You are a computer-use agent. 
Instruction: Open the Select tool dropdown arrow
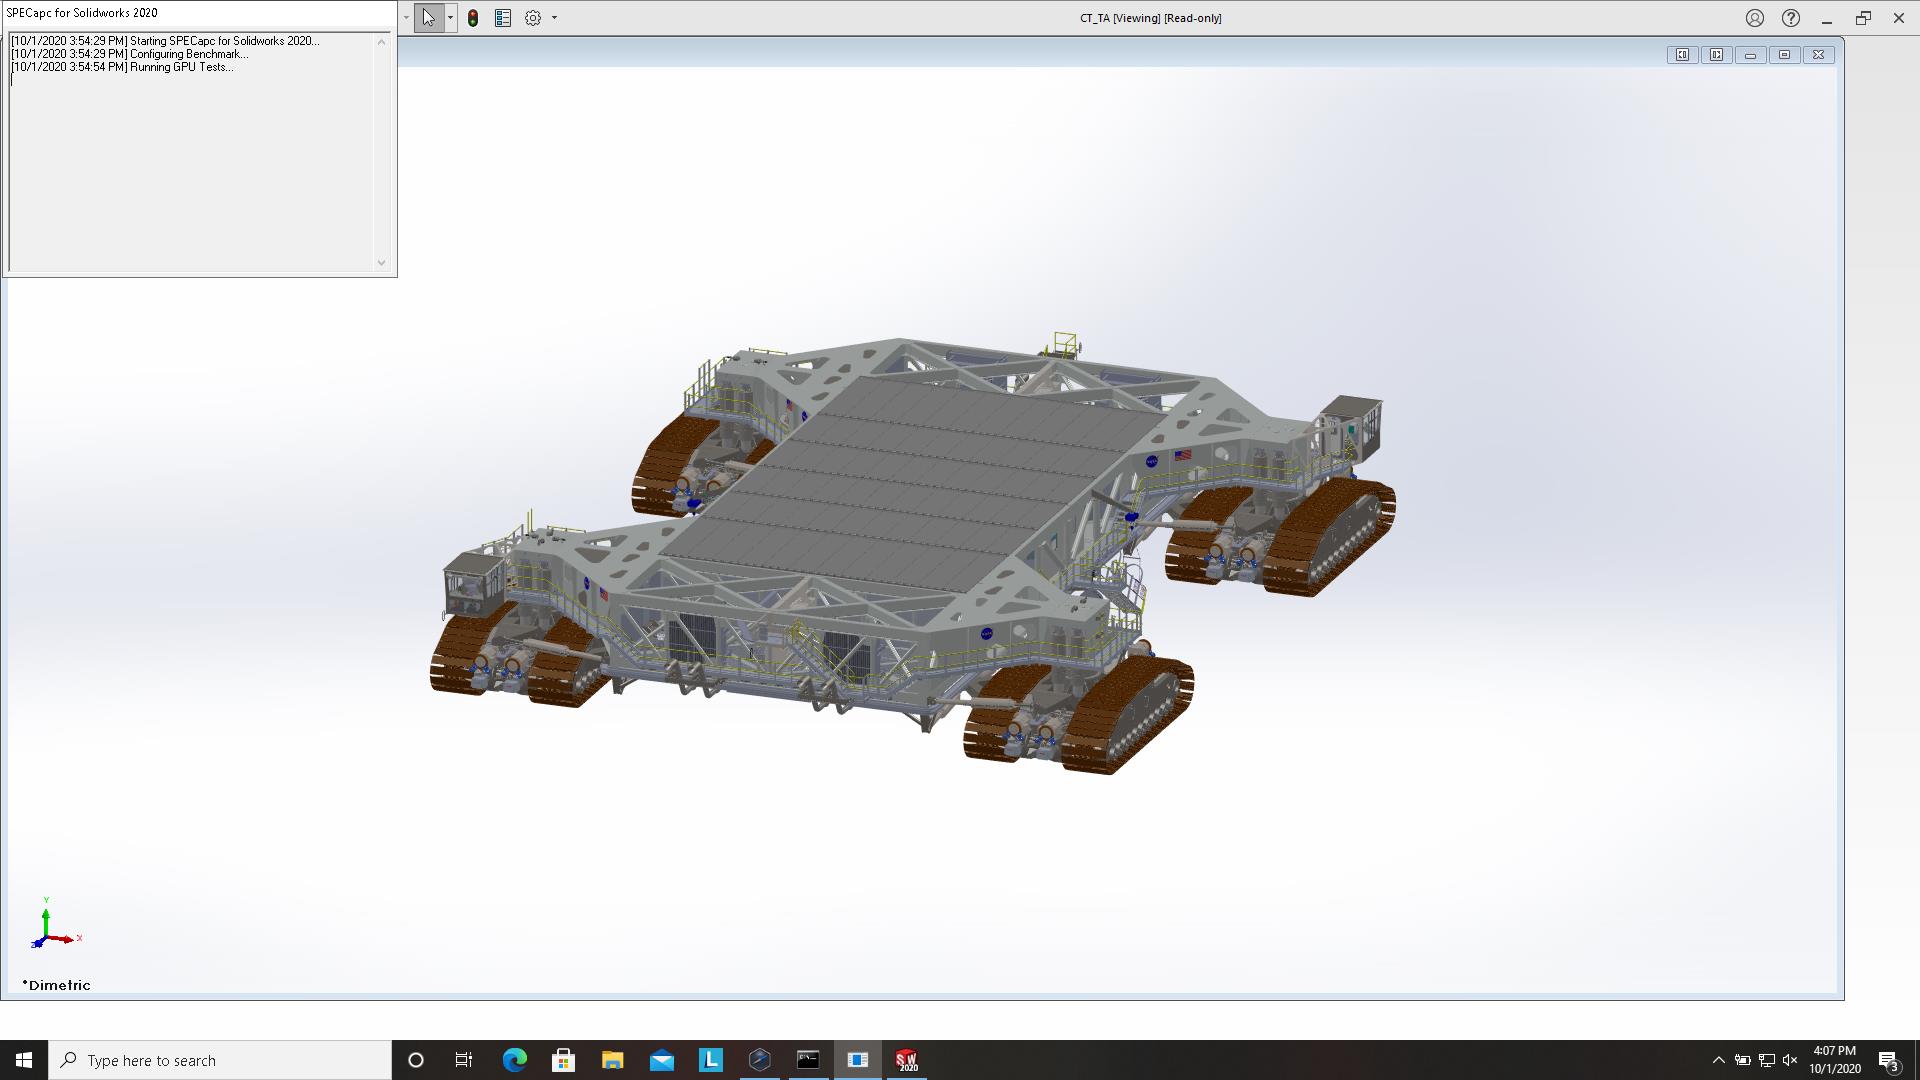pos(450,18)
